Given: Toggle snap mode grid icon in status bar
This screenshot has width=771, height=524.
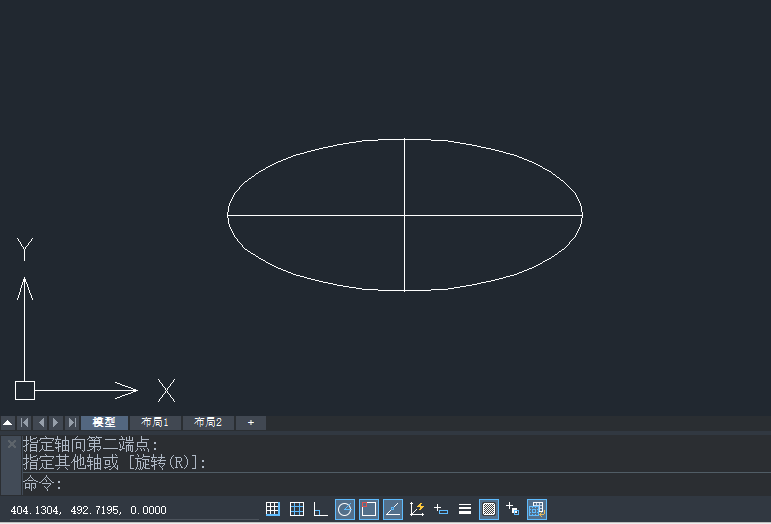Looking at the screenshot, I should pos(272,509).
